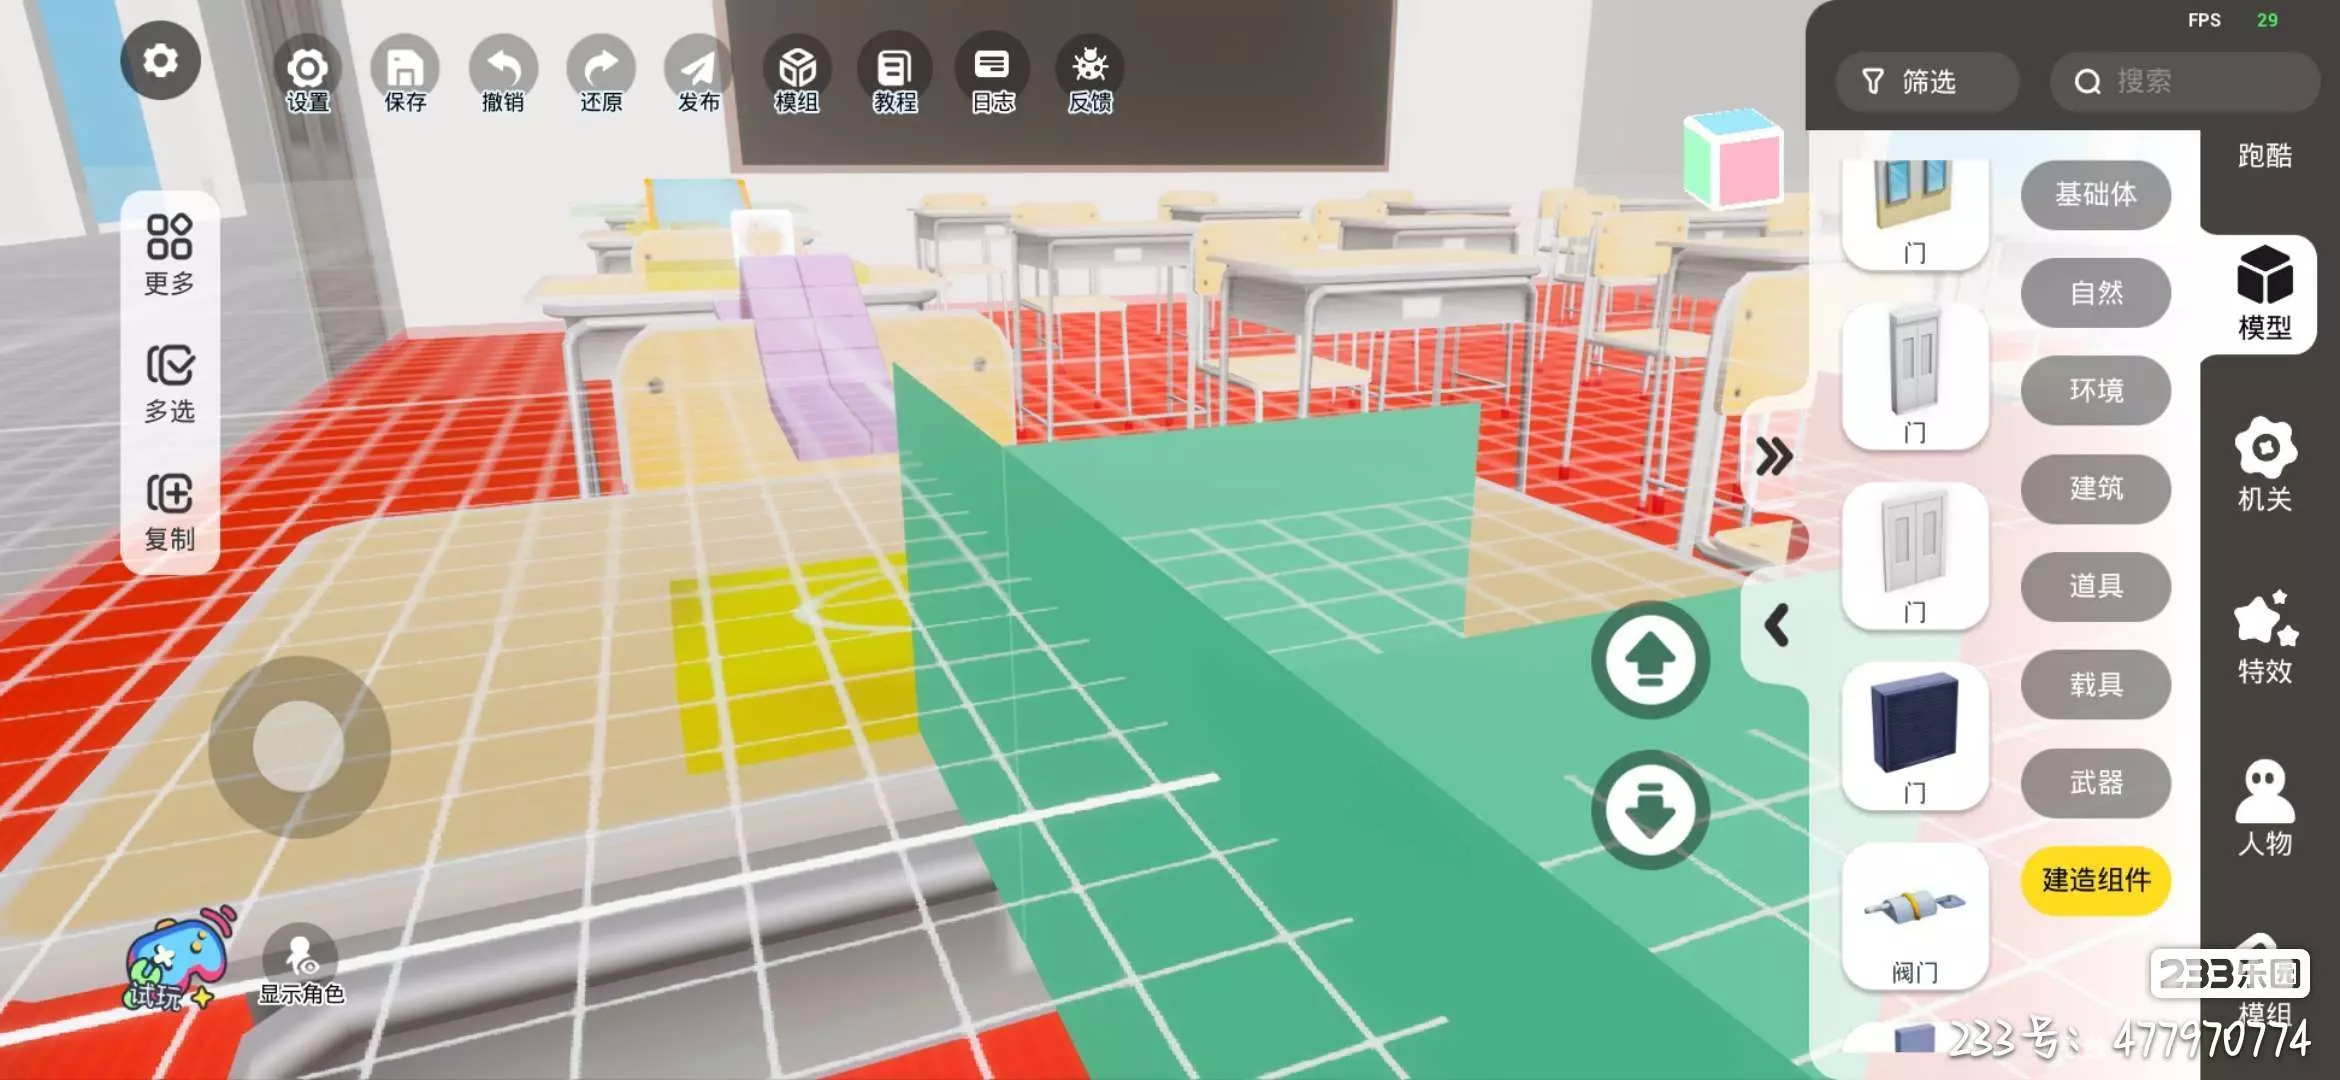Open the Log (日志) icon

[x=992, y=71]
